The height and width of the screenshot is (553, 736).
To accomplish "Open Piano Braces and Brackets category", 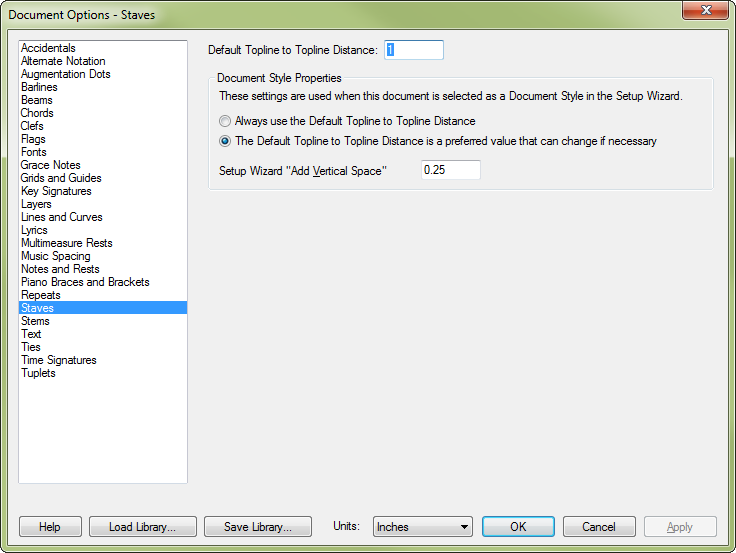I will (x=85, y=282).
